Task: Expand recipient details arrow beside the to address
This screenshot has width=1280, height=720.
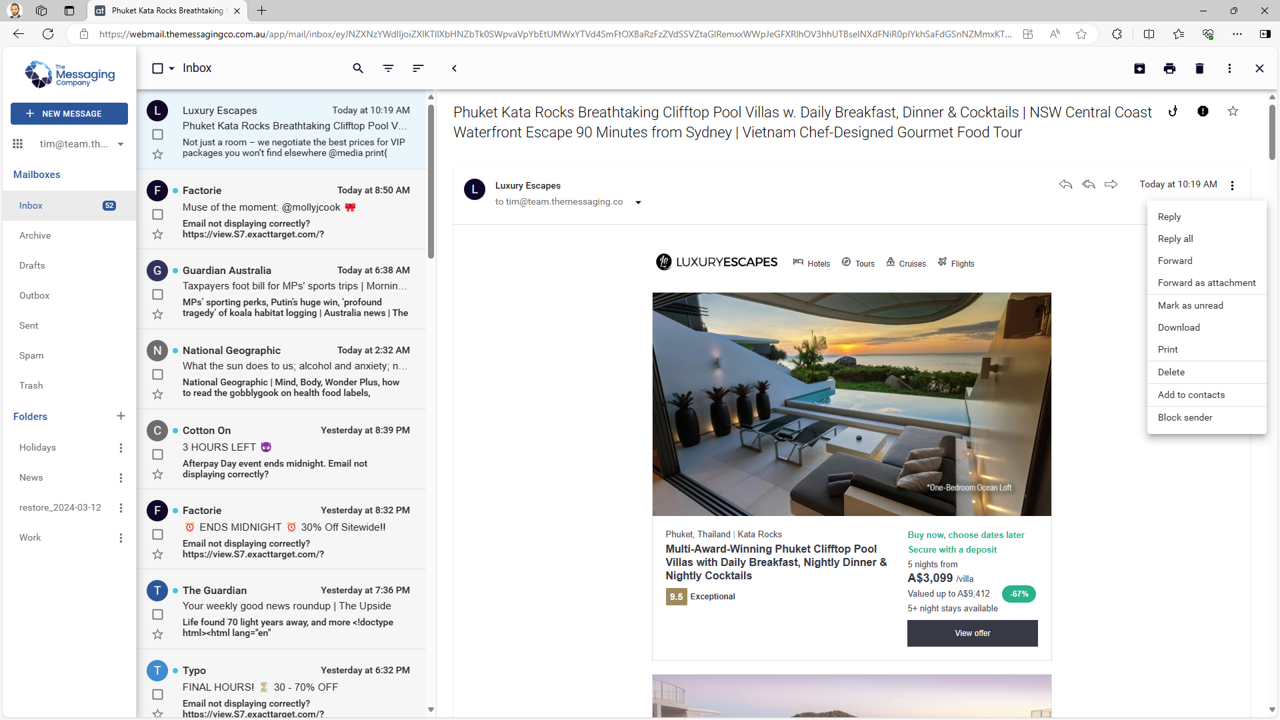Action: (x=638, y=203)
